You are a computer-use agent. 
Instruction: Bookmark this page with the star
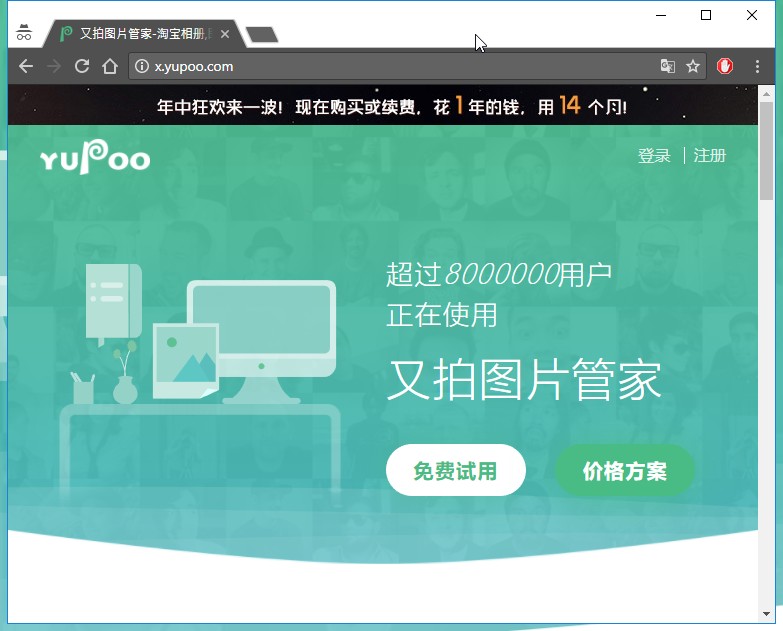[693, 67]
